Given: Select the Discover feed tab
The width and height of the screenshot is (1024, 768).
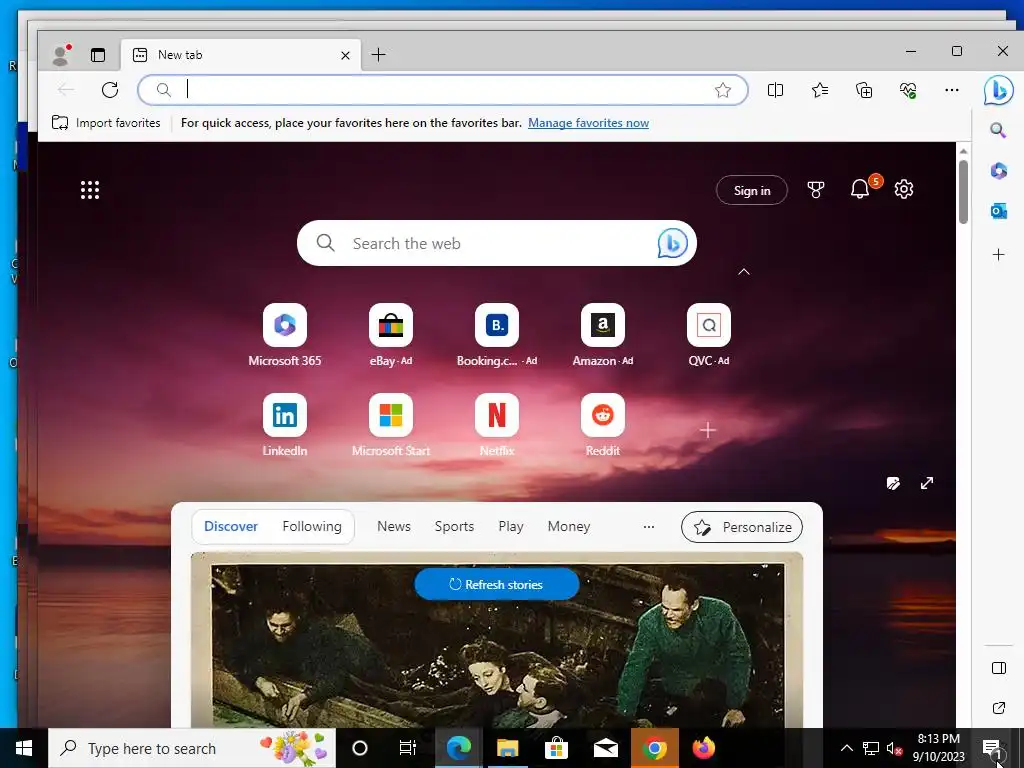Looking at the screenshot, I should (231, 526).
